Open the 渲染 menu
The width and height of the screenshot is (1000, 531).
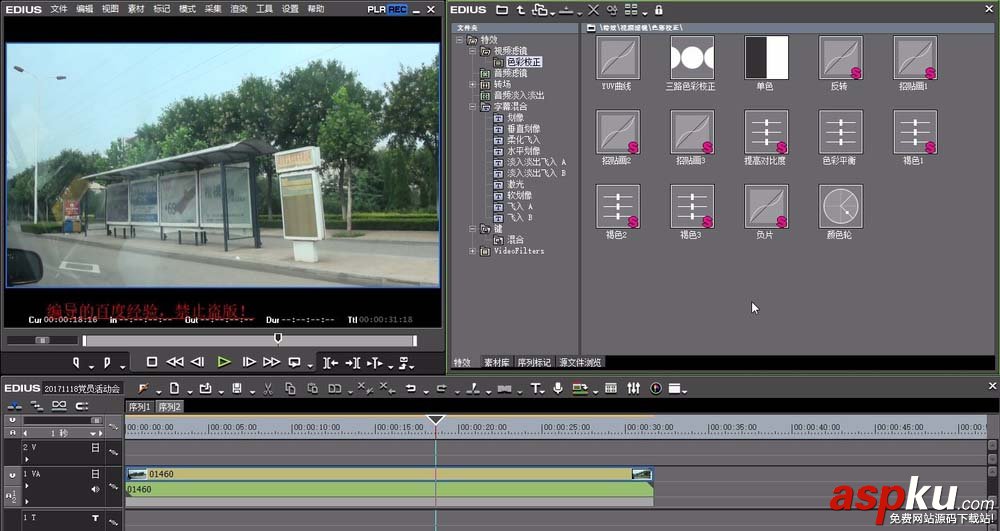pos(239,10)
